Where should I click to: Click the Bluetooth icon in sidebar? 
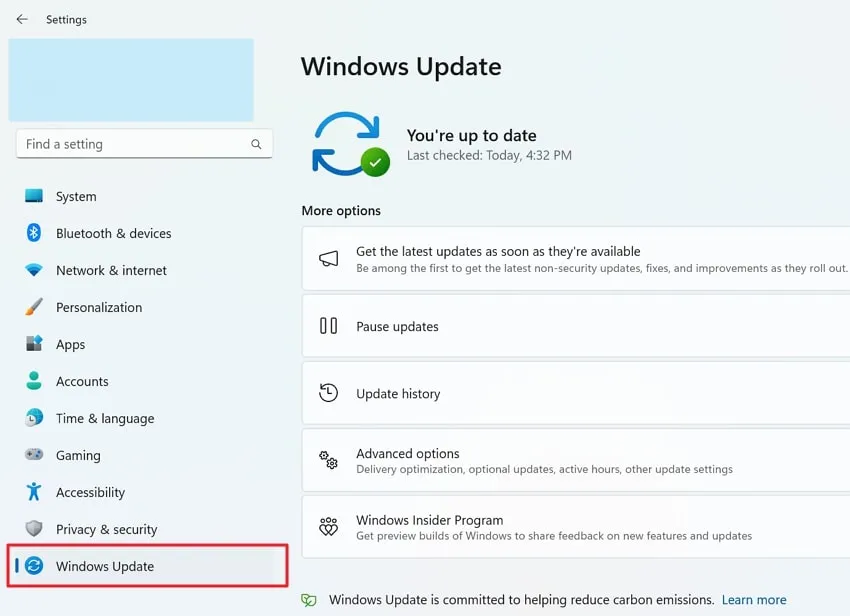[34, 233]
